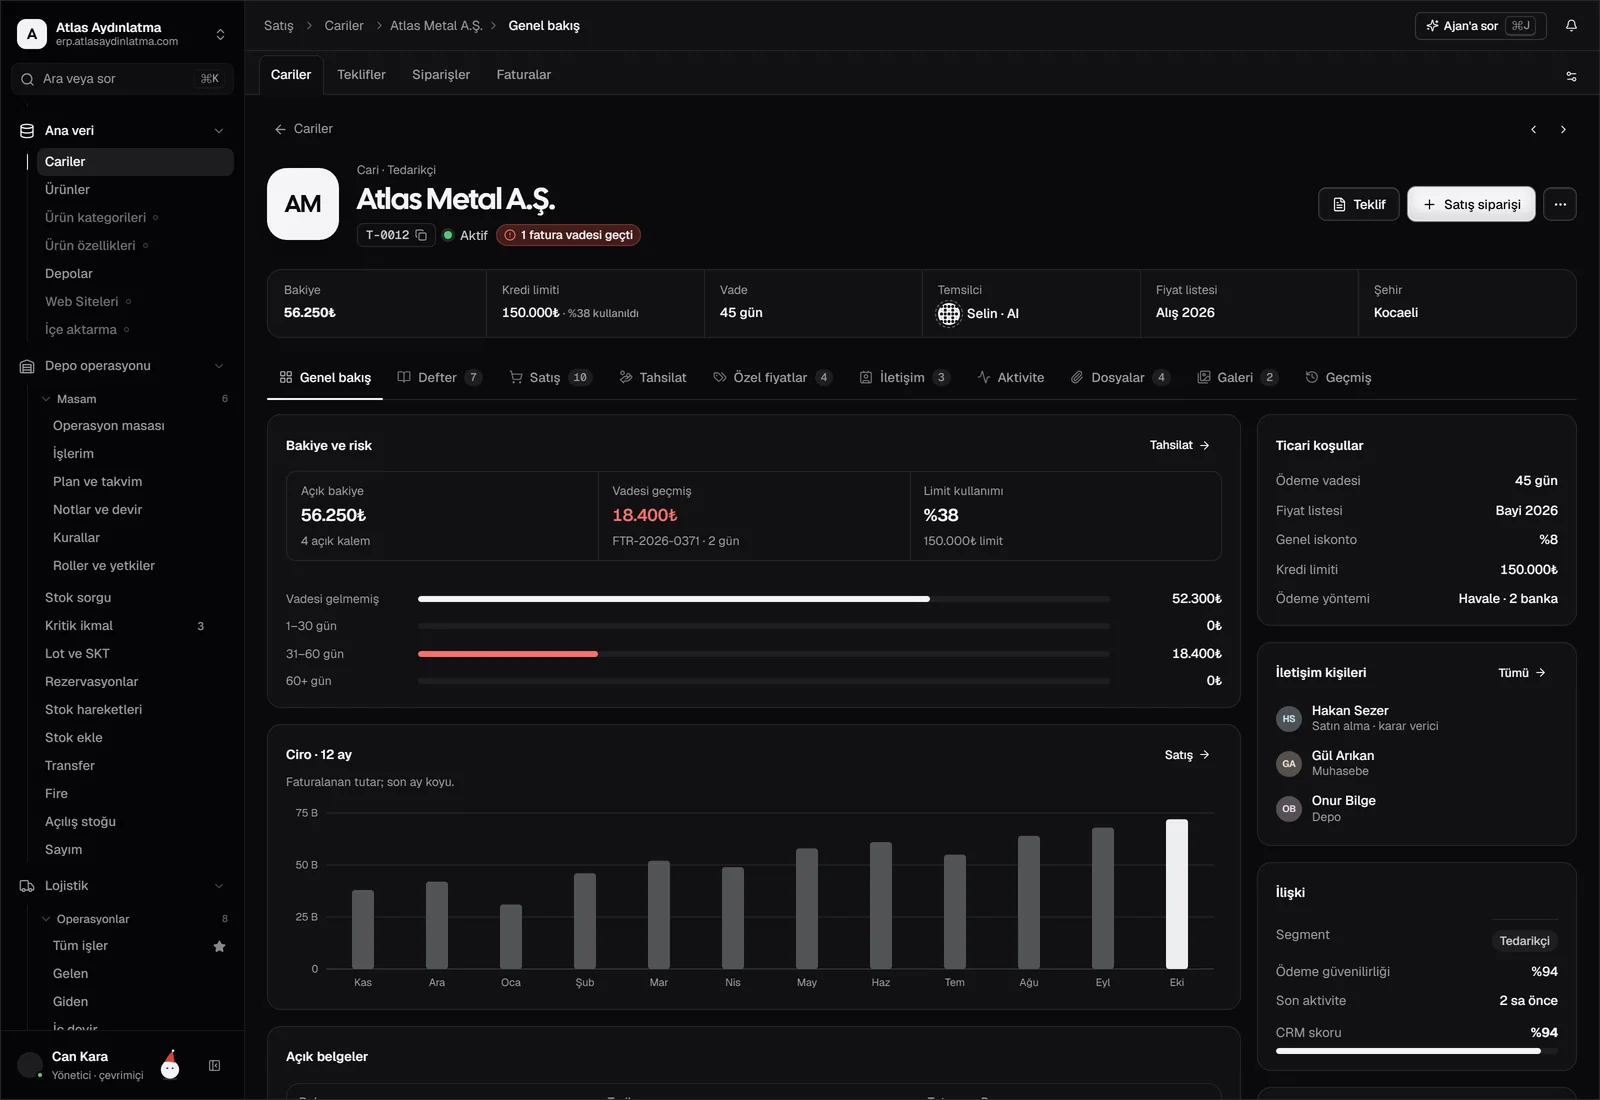Image resolution: width=1600 pixels, height=1100 pixels.
Task: Switch to the Özel fiyatlar tab
Action: [772, 378]
